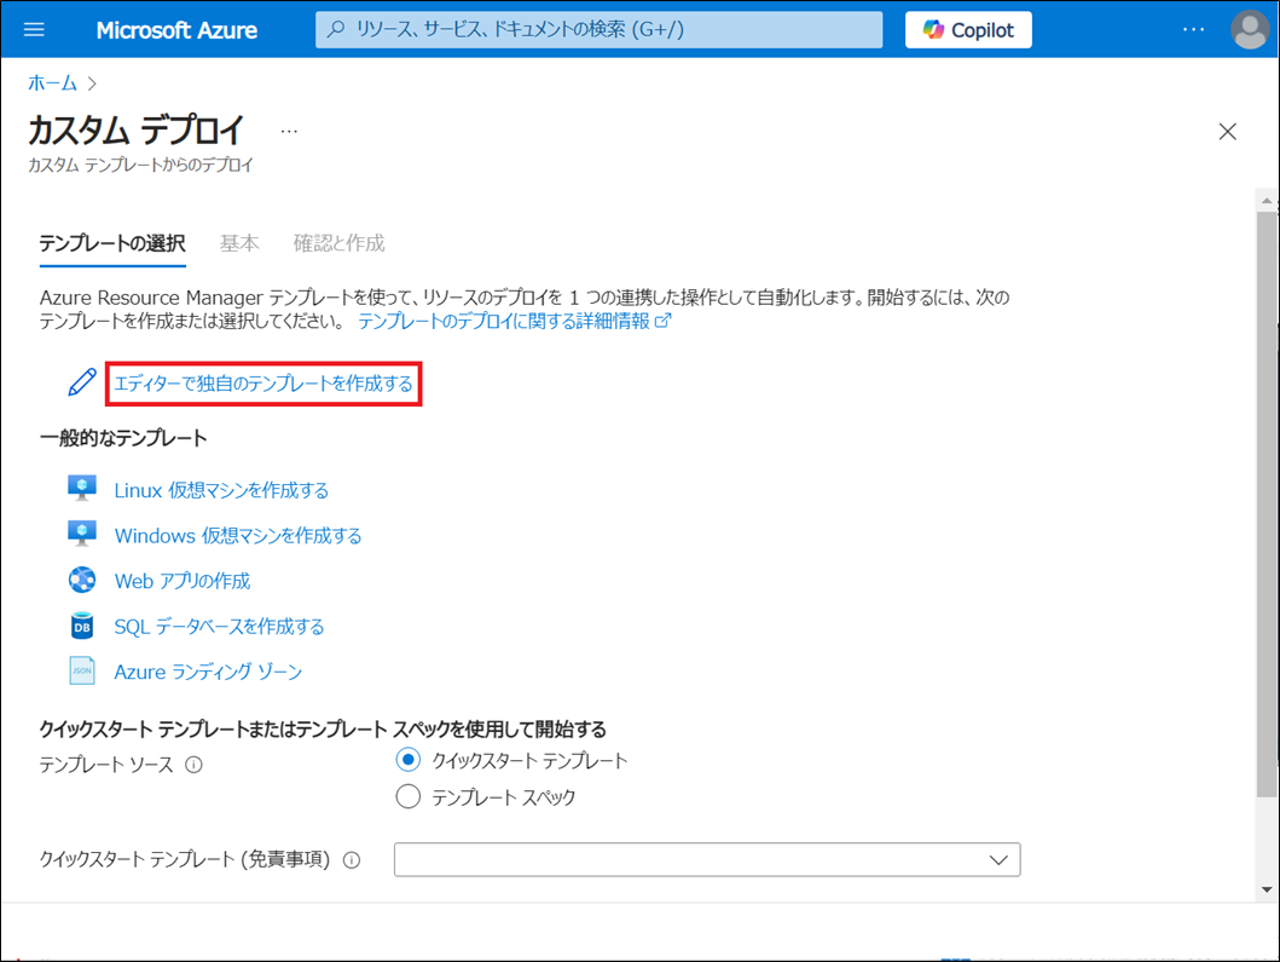The height and width of the screenshot is (962, 1280).
Task: Focus the Azure resource search box
Action: tap(600, 30)
